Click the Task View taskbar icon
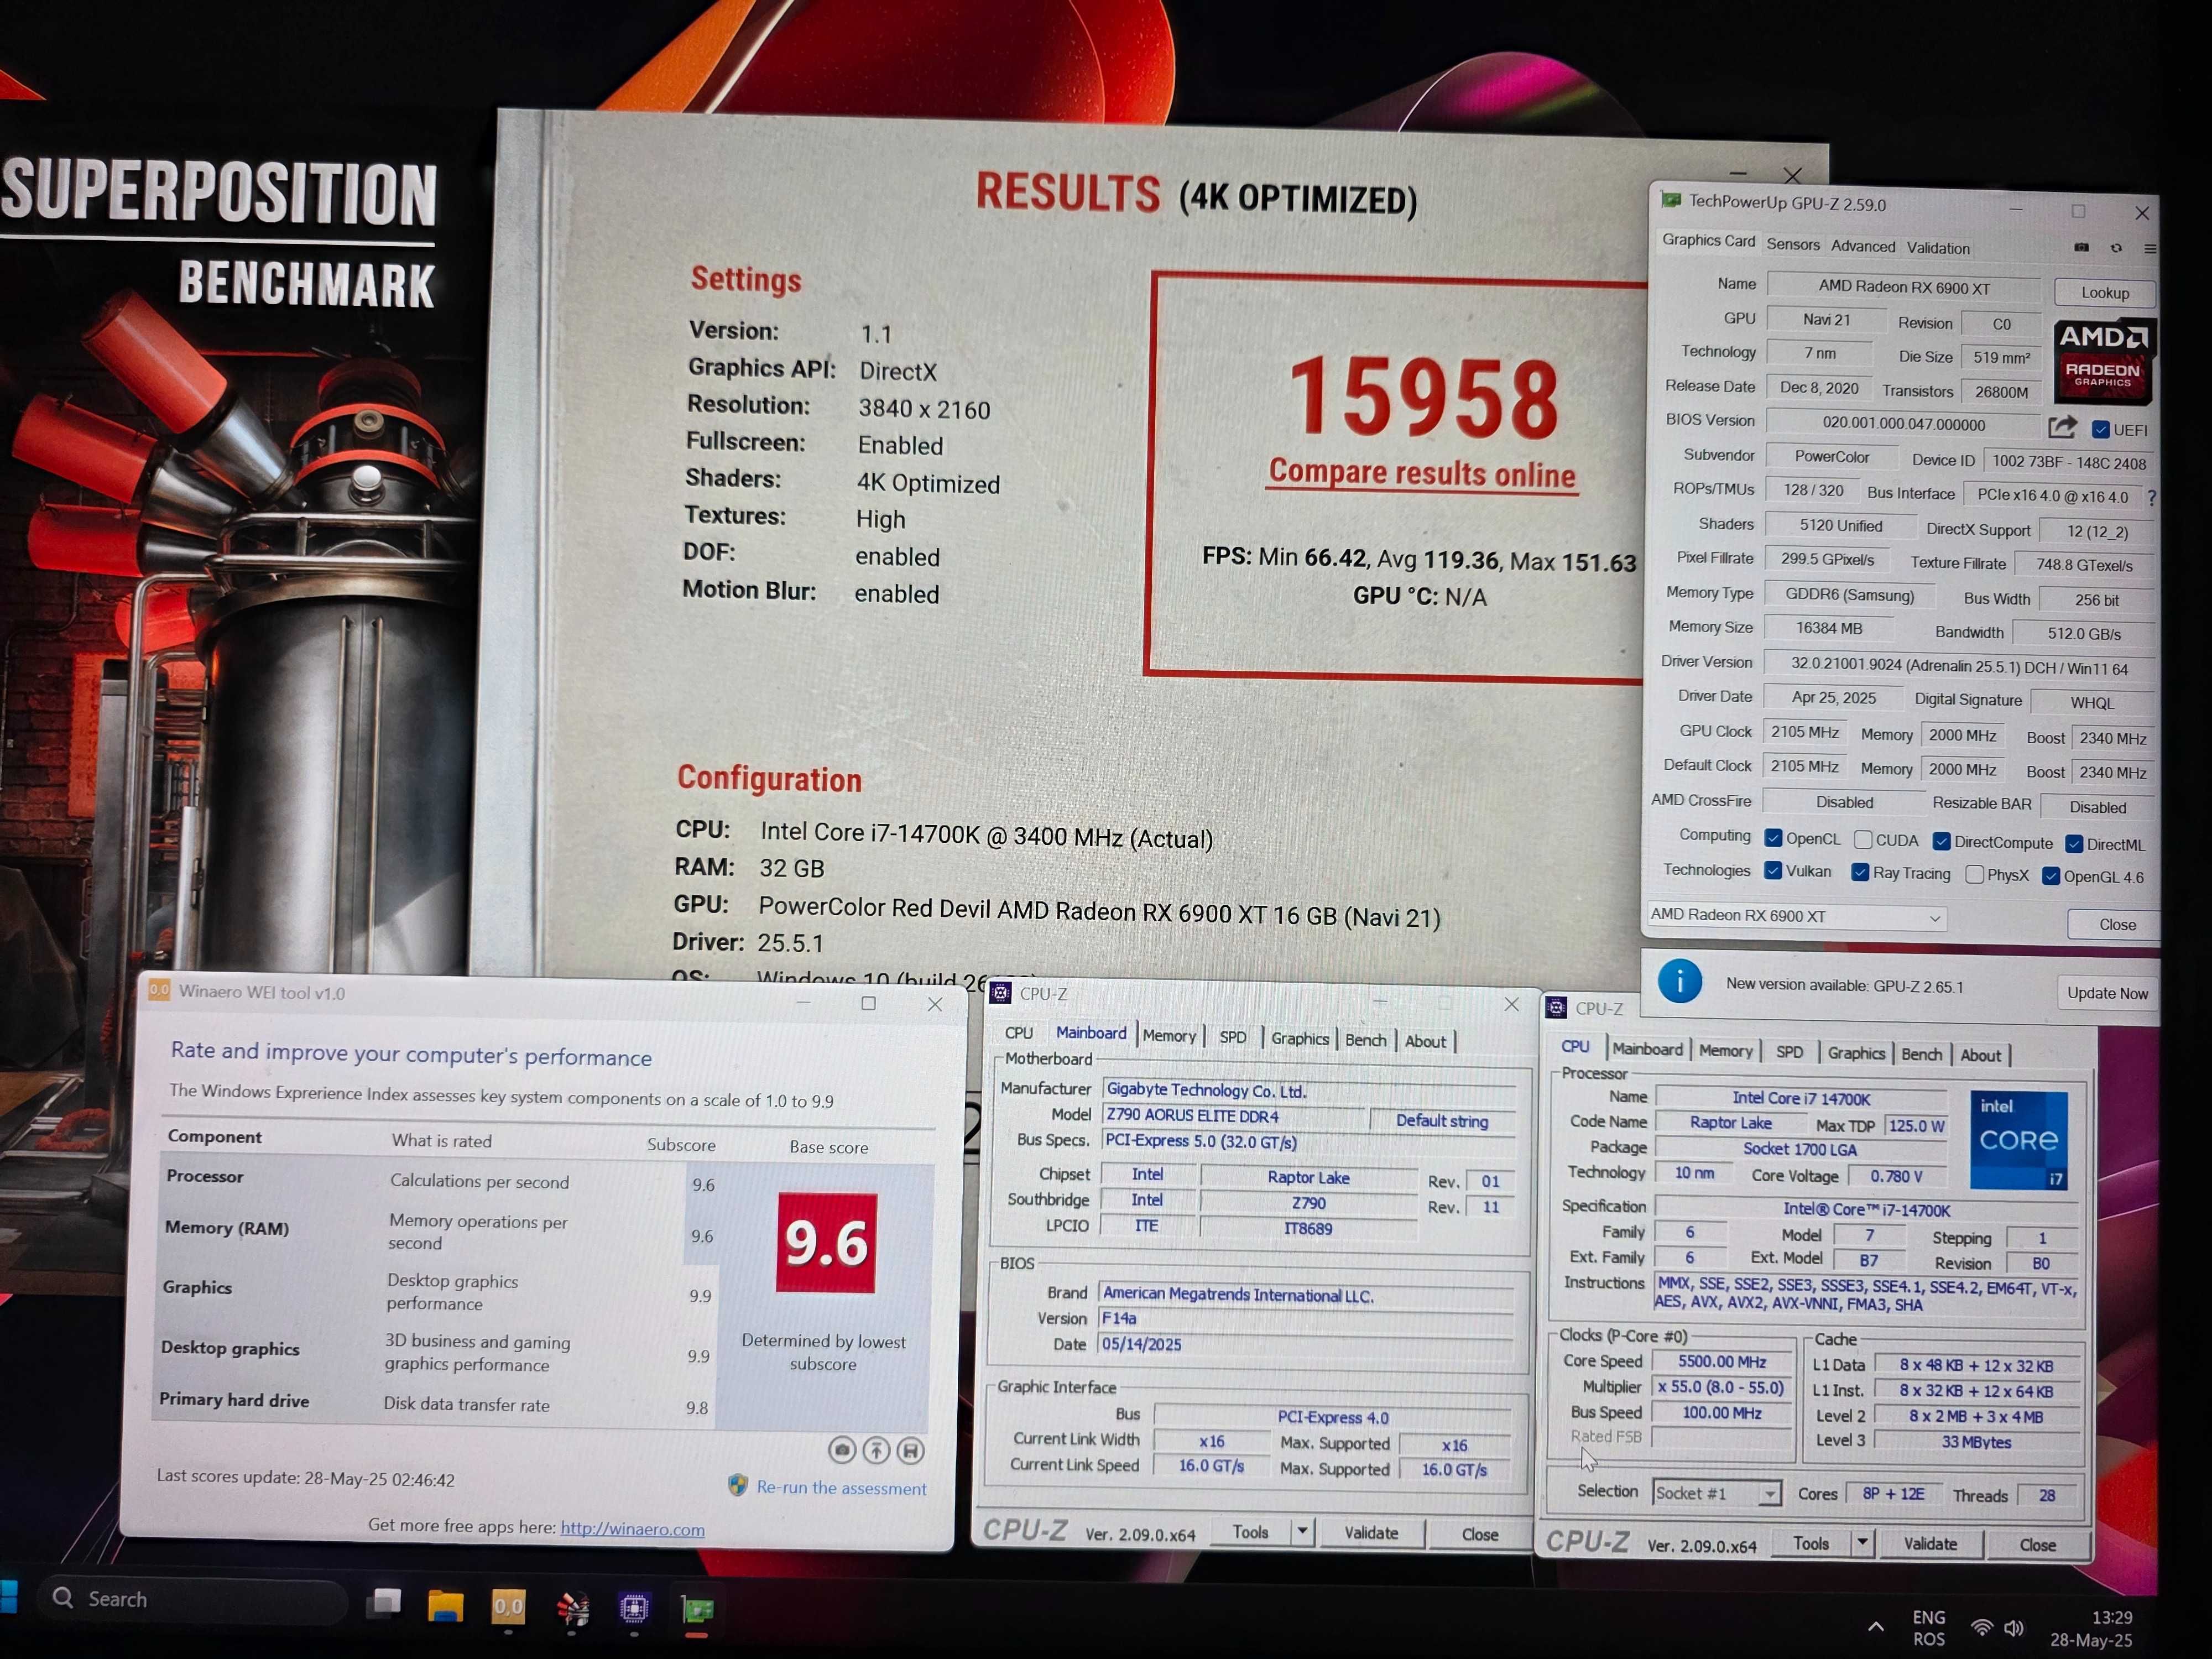Image resolution: width=2212 pixels, height=1659 pixels. coord(383,1604)
